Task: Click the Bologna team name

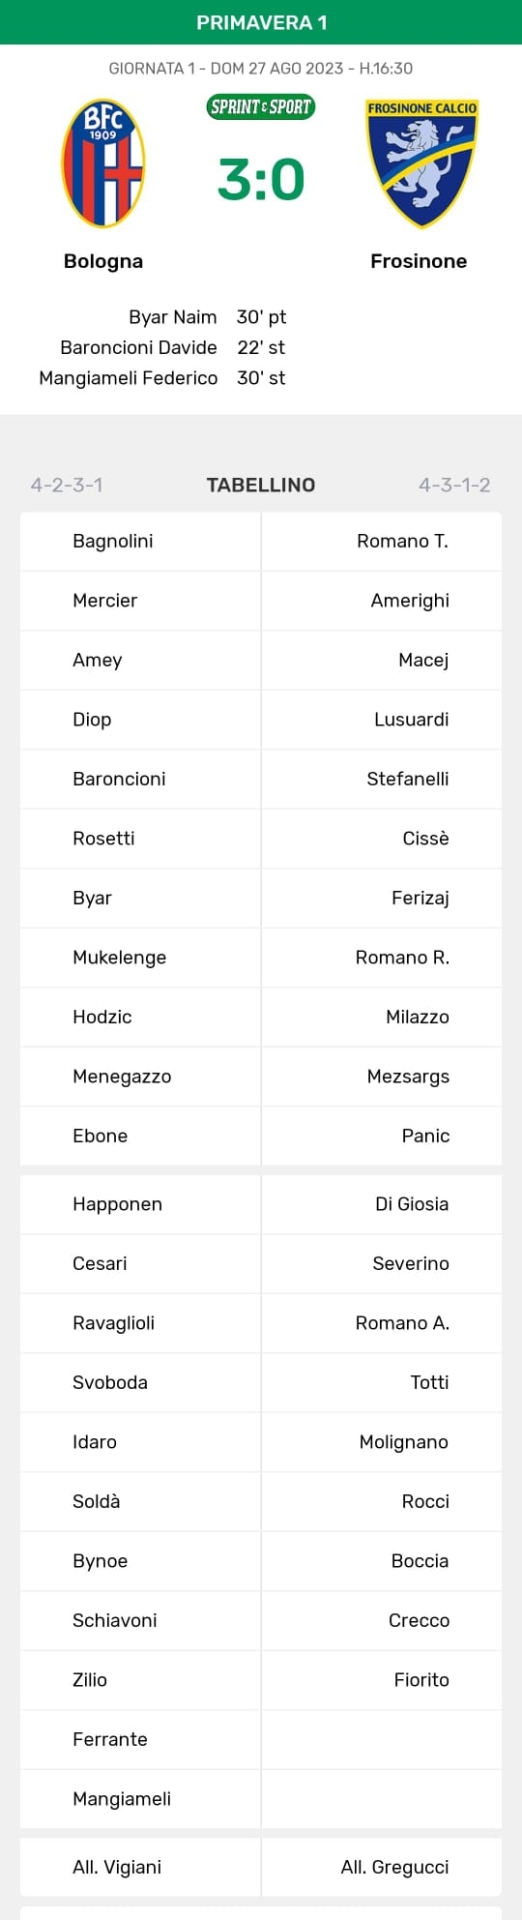Action: [103, 261]
